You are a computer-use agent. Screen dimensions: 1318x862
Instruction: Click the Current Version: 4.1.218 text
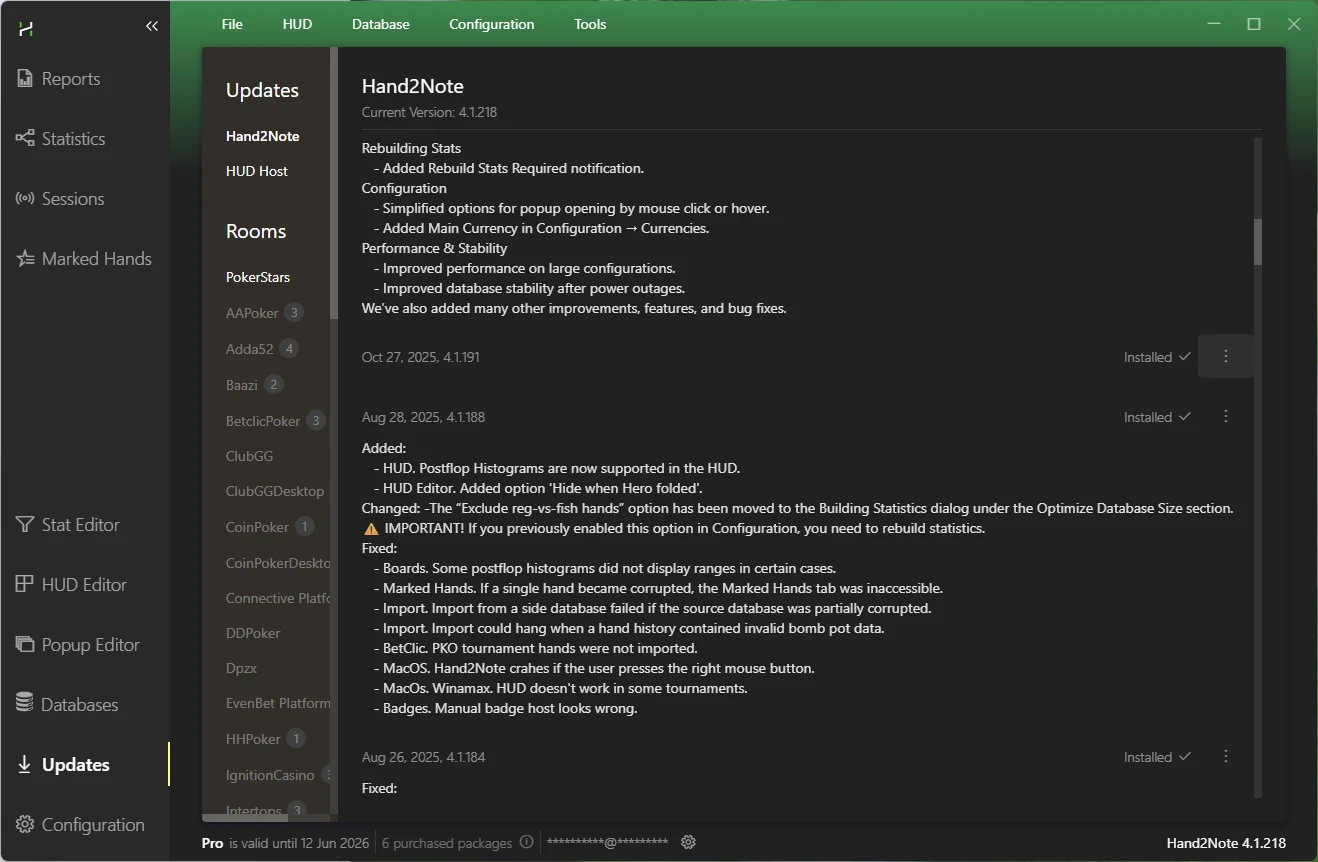(x=429, y=112)
